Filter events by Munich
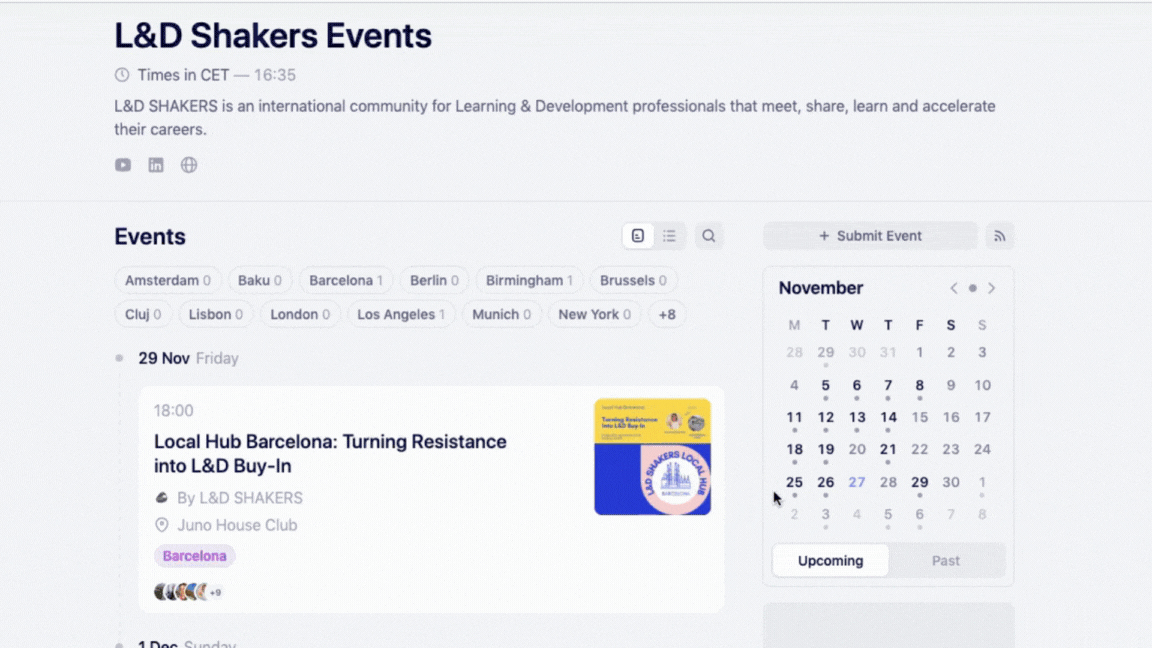 [x=501, y=314]
